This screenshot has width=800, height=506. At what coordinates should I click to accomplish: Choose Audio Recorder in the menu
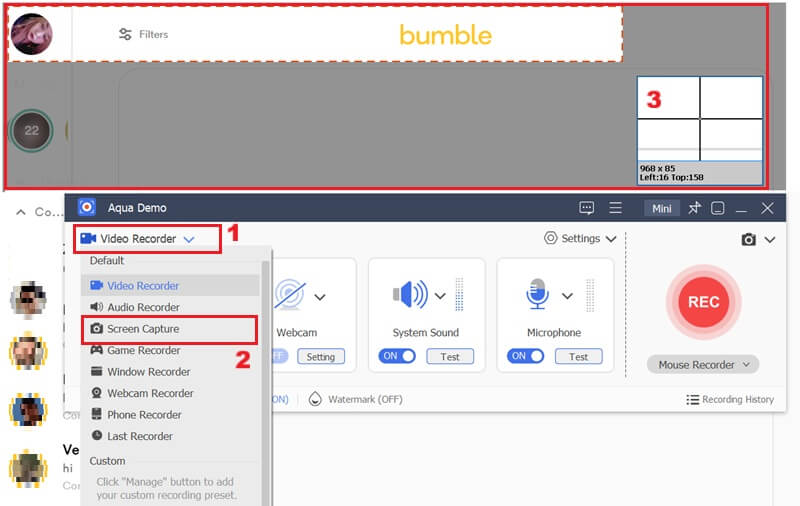(x=143, y=307)
